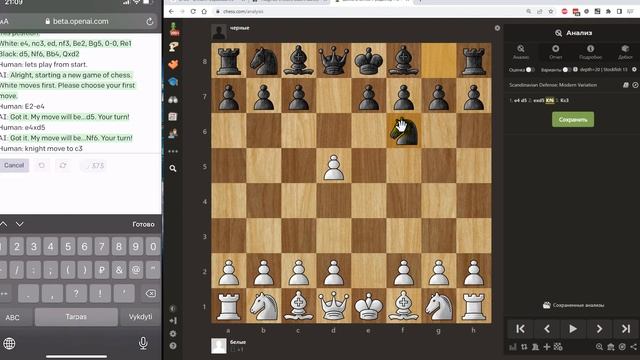
Task: Open the News icon in chess.com sidebar
Action: coord(173,117)
